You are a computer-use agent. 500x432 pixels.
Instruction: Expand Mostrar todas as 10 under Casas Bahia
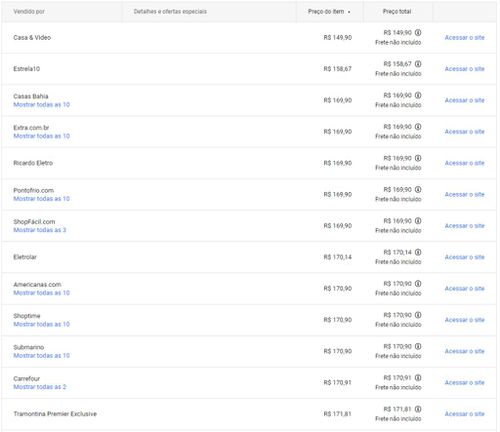42,105
